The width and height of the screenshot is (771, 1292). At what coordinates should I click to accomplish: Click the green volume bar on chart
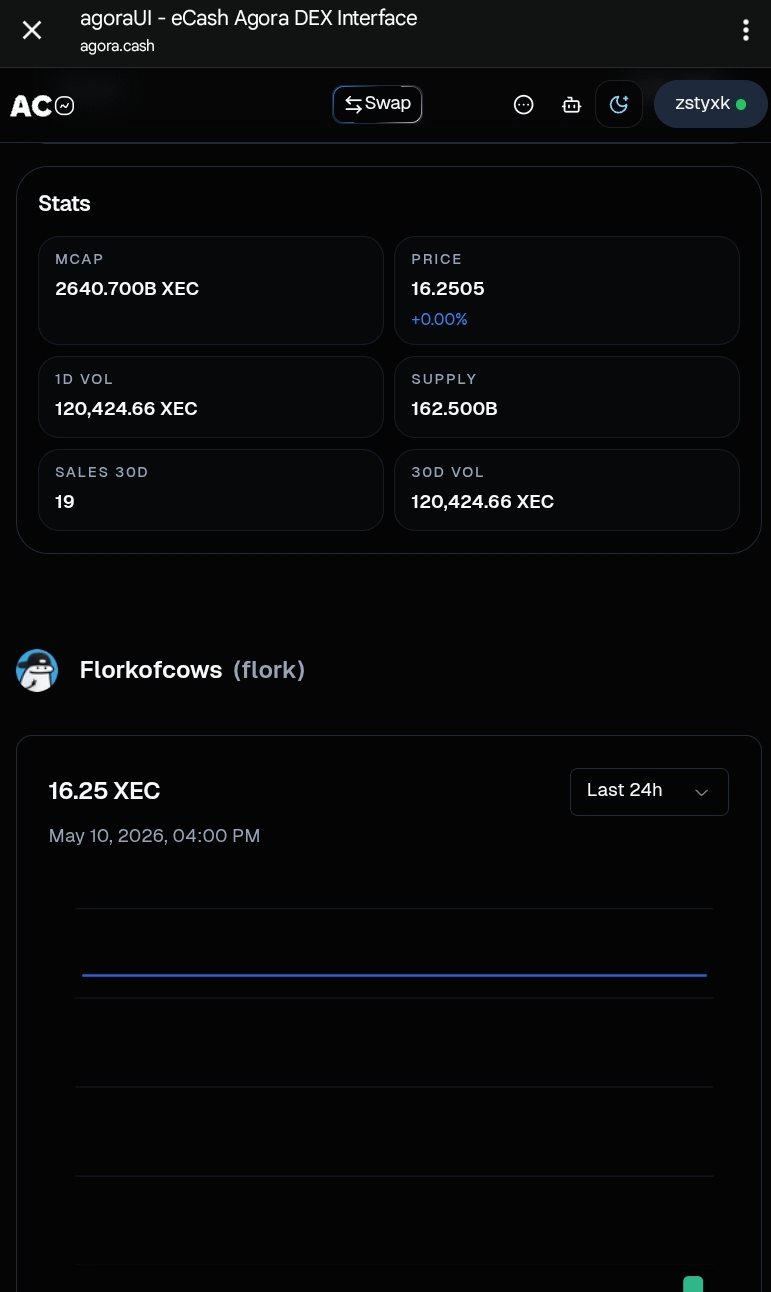(693, 1284)
